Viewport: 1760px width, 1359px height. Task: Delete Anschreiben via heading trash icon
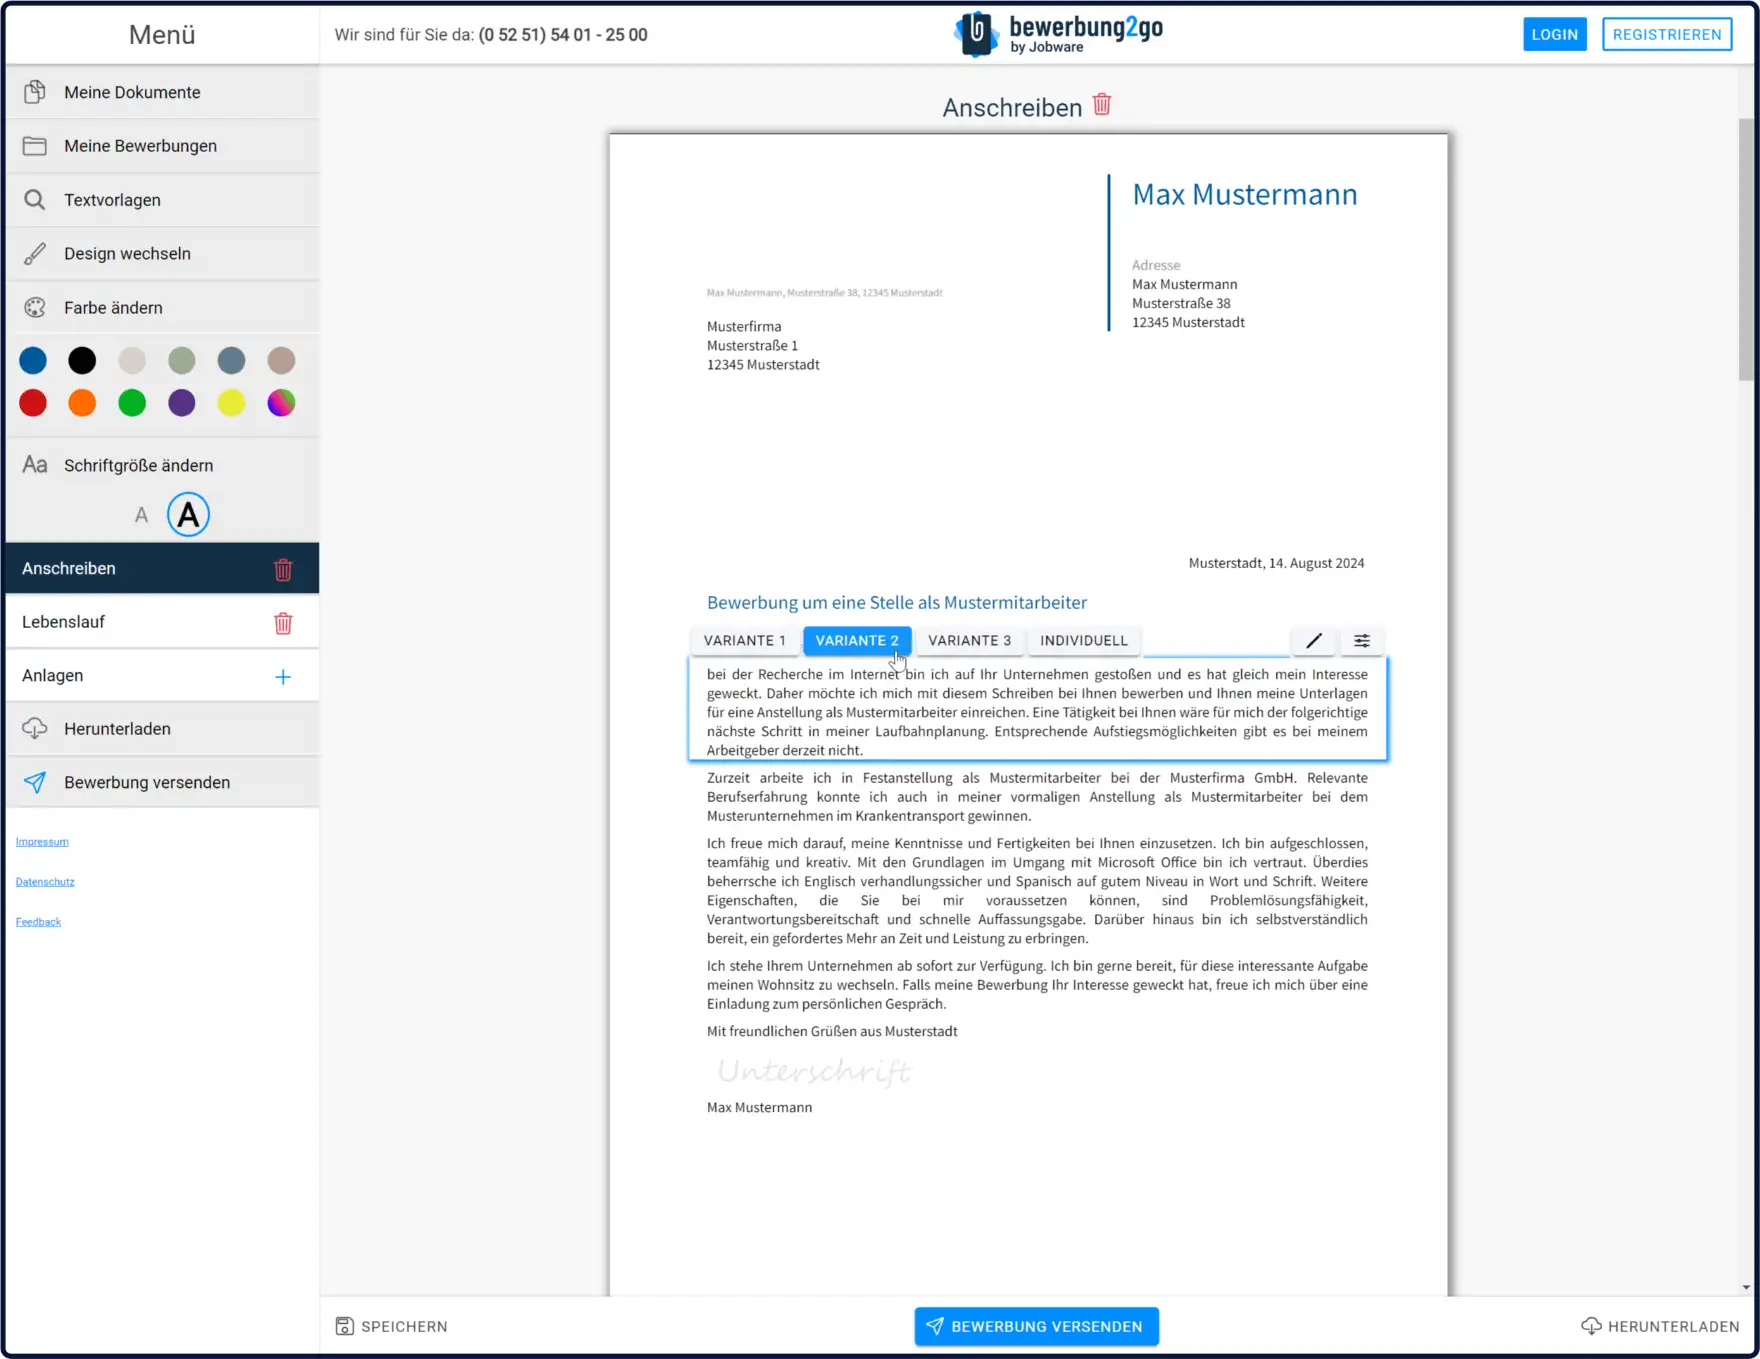coord(1102,104)
